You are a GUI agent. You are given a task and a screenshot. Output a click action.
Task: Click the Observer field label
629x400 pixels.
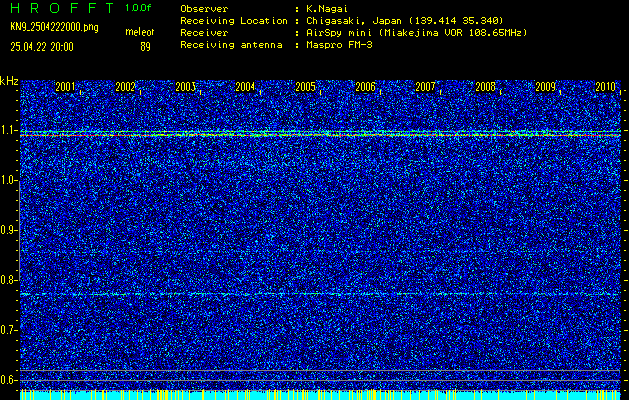(204, 8)
